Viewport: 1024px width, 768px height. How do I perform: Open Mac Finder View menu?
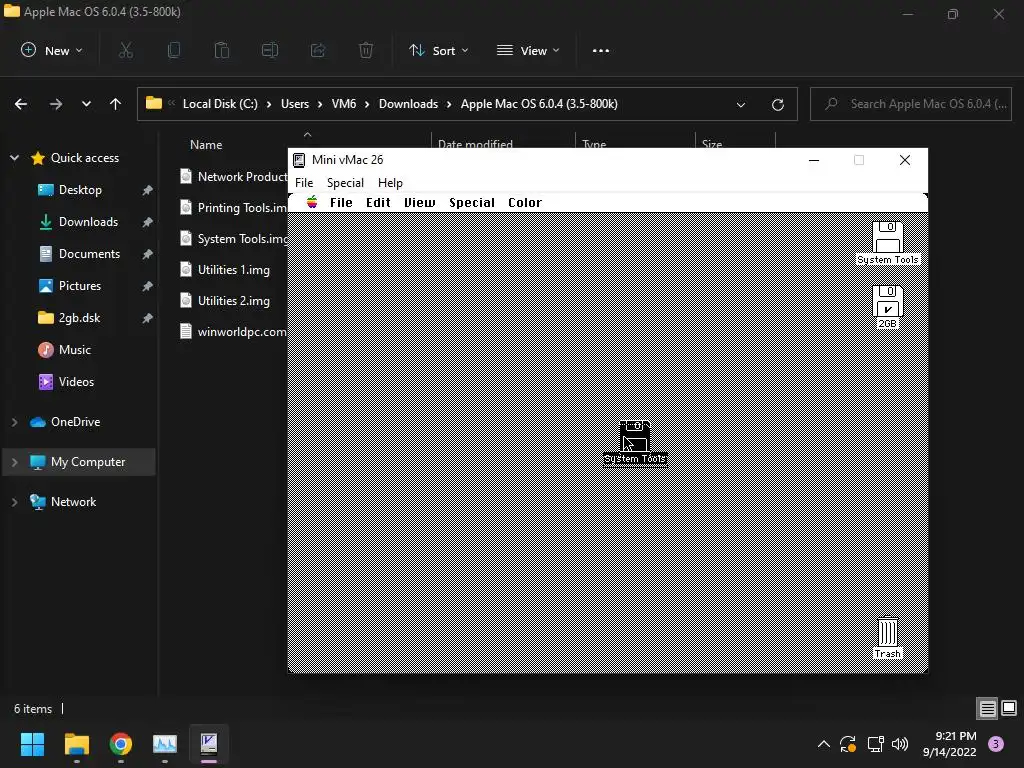point(419,202)
